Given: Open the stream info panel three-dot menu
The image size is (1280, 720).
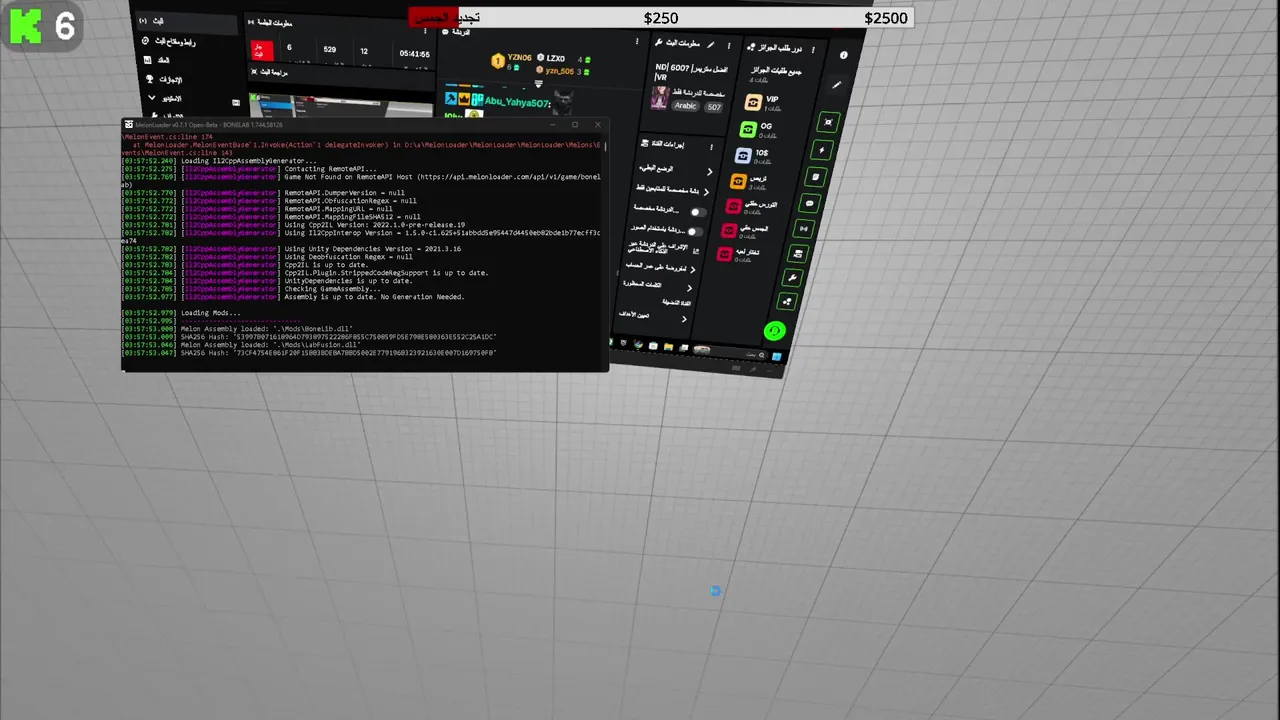Looking at the screenshot, I should [729, 45].
